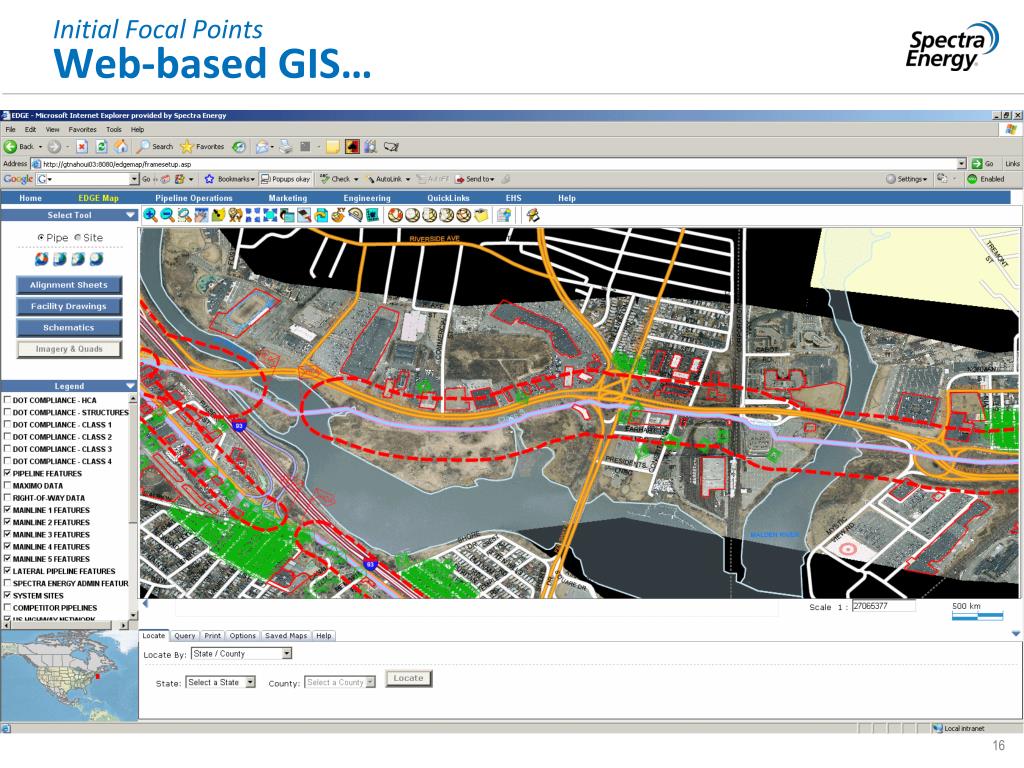Click the Alignment Sheets button
Viewport: 1024px width, 768px height.
click(69, 285)
